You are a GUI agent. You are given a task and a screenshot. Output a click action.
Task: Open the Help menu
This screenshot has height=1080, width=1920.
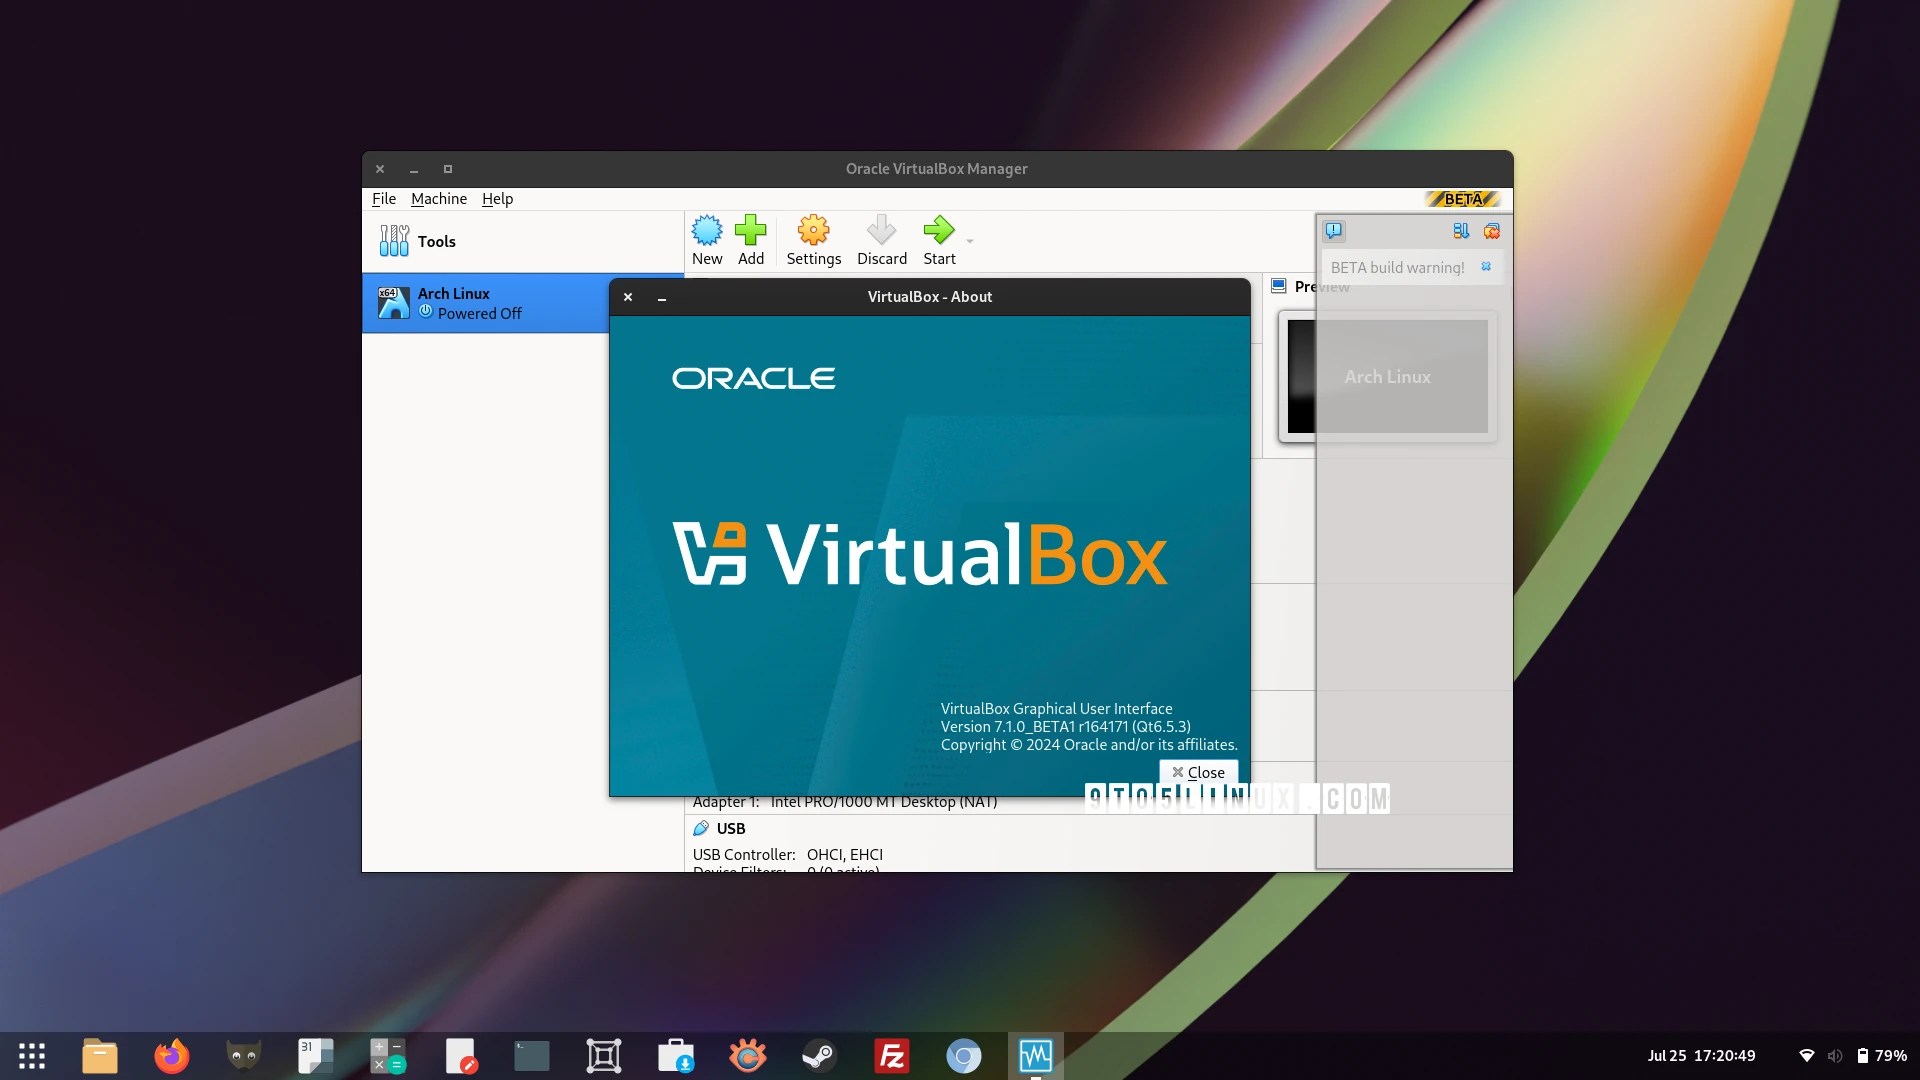click(x=497, y=199)
